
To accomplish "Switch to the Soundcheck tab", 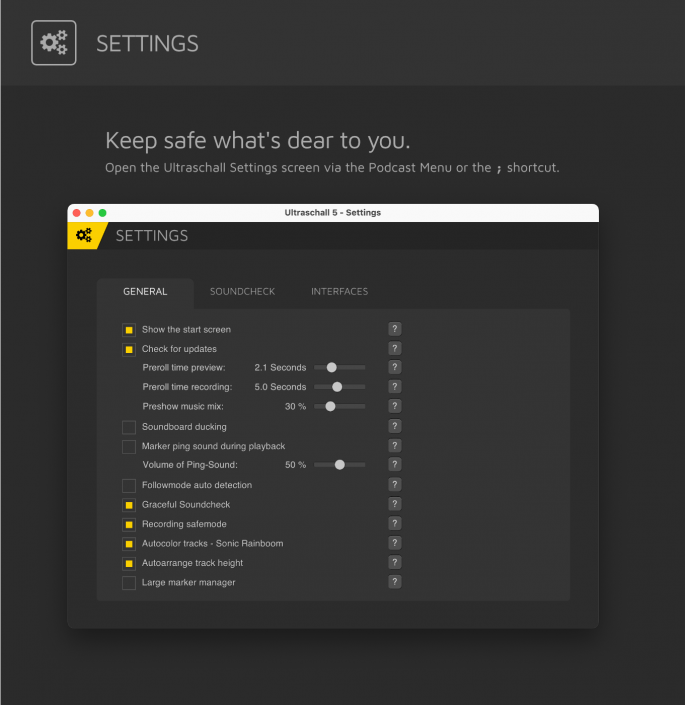I will (x=242, y=292).
